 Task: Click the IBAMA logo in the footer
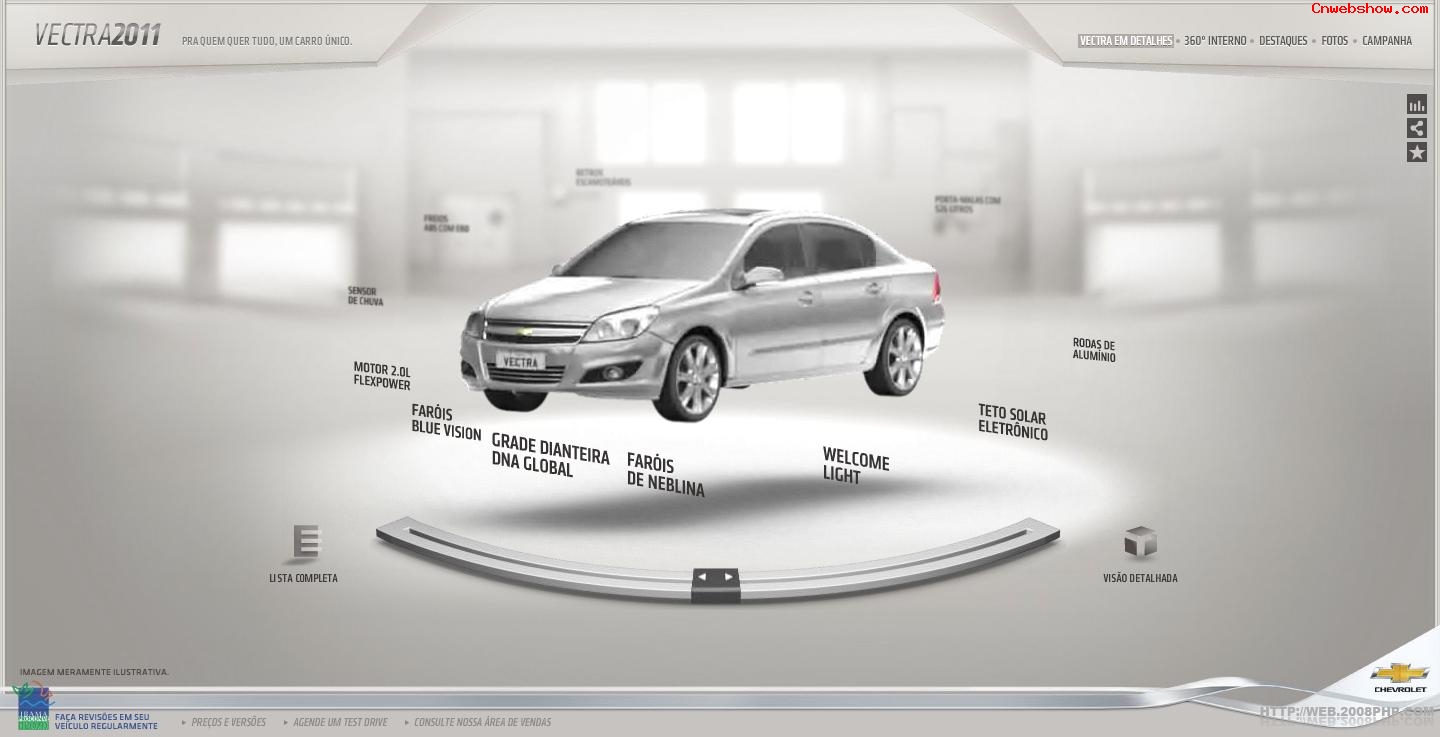(x=33, y=707)
